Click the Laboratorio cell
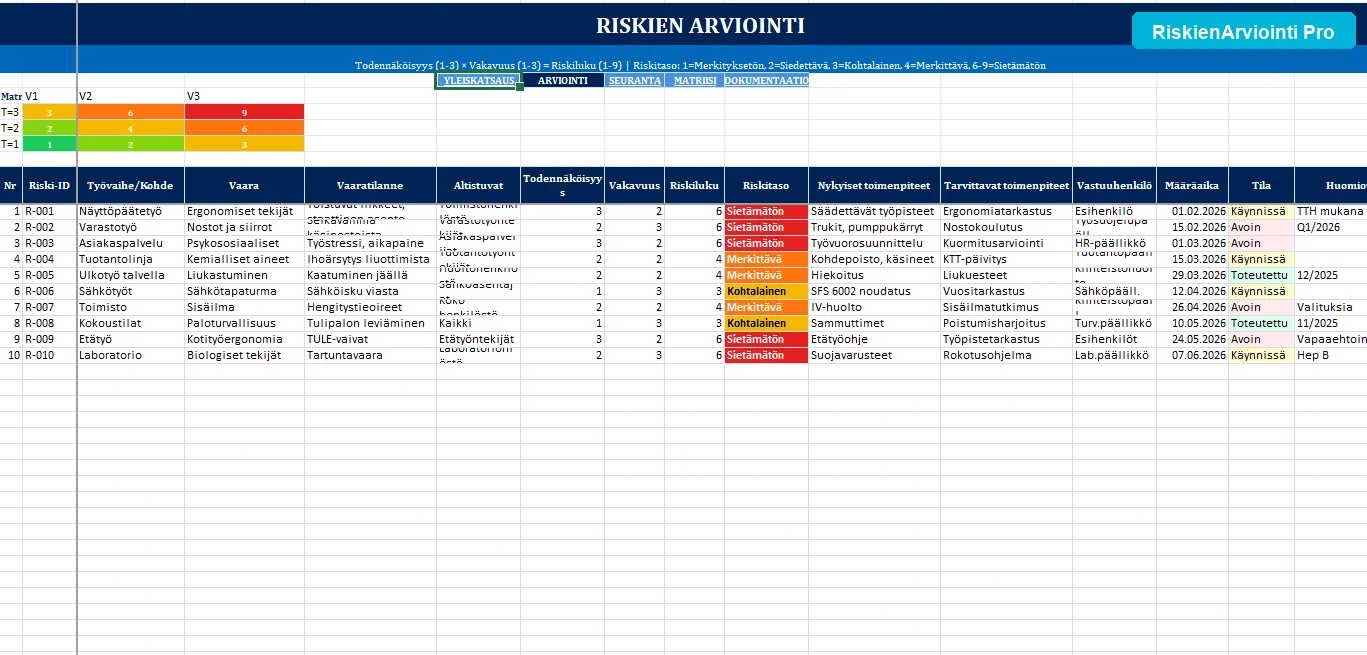This screenshot has width=1367, height=655. 130,355
